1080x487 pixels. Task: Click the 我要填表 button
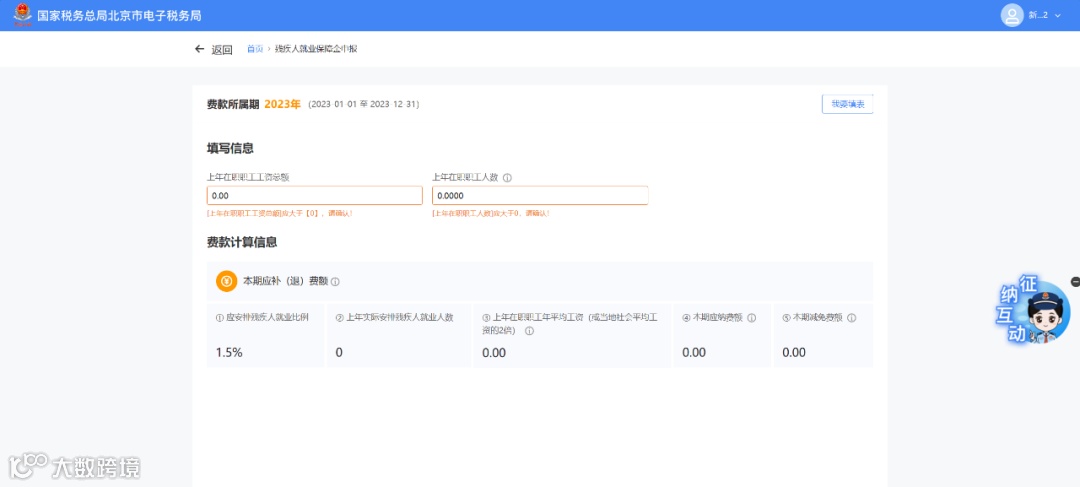(847, 104)
